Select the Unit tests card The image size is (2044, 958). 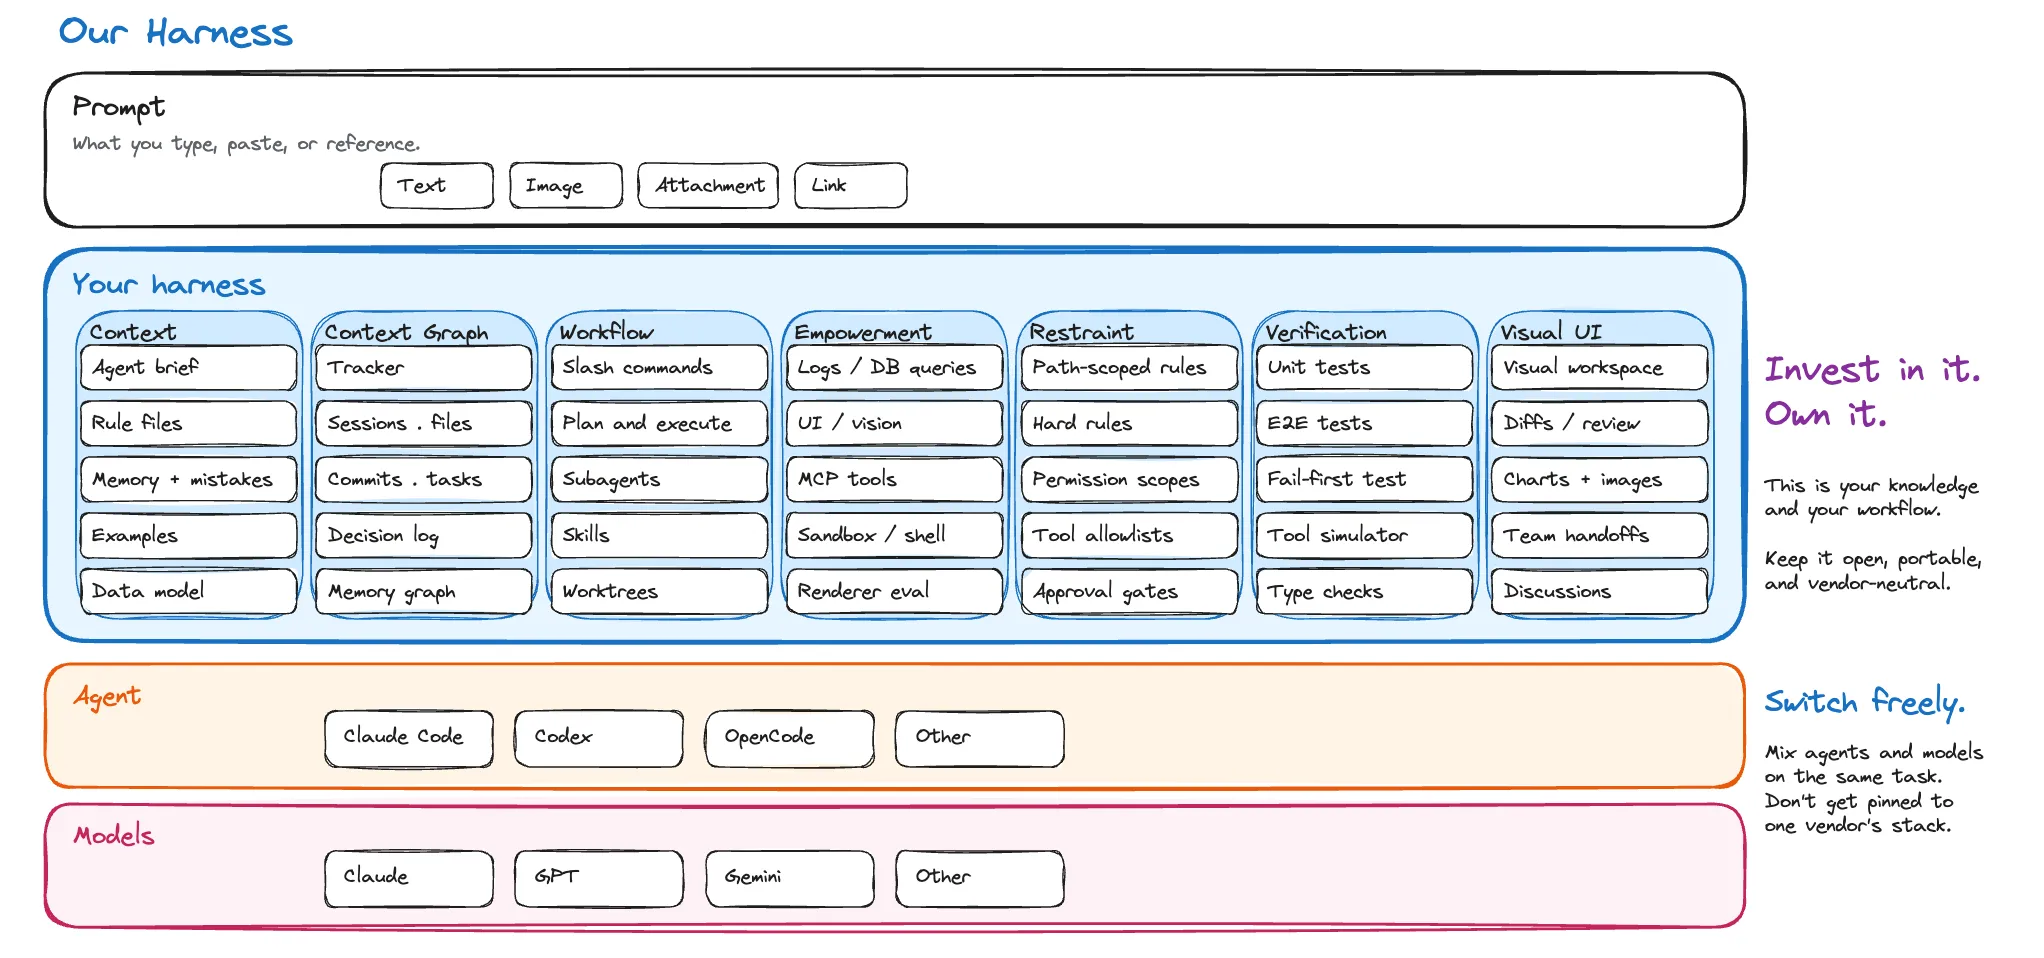tap(1365, 368)
